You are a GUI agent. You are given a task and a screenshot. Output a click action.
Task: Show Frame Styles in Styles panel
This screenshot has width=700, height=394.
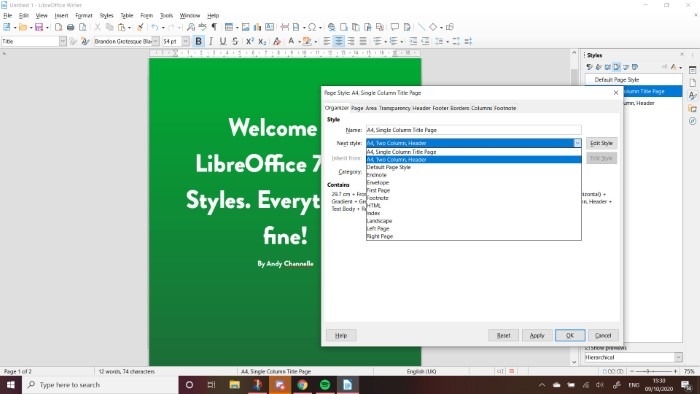click(608, 67)
